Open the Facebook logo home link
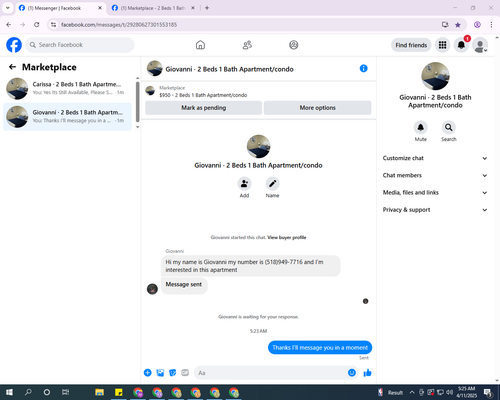The image size is (500, 400). point(14,45)
